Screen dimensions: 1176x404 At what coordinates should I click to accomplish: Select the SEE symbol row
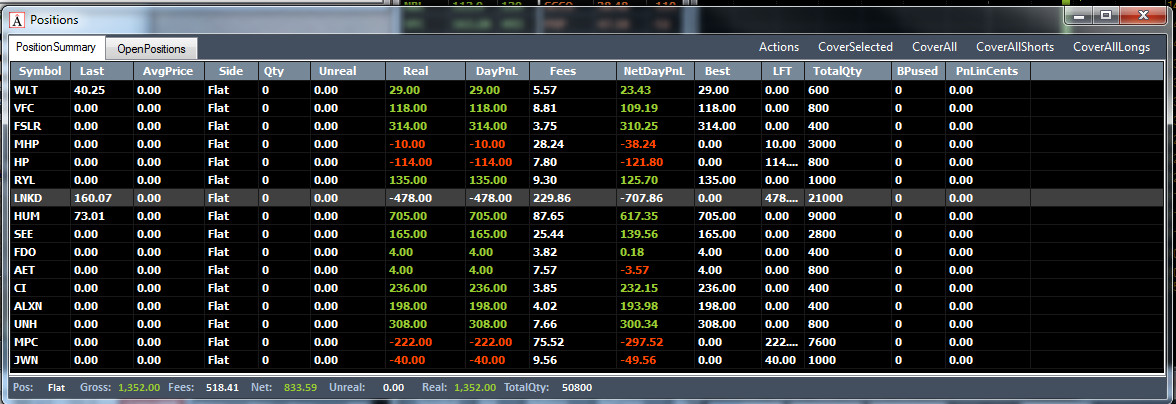click(x=588, y=234)
